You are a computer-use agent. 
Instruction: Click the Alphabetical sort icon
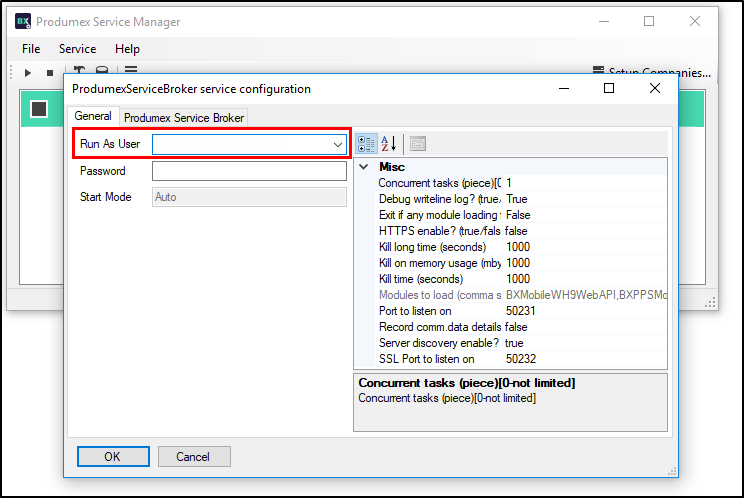[389, 144]
